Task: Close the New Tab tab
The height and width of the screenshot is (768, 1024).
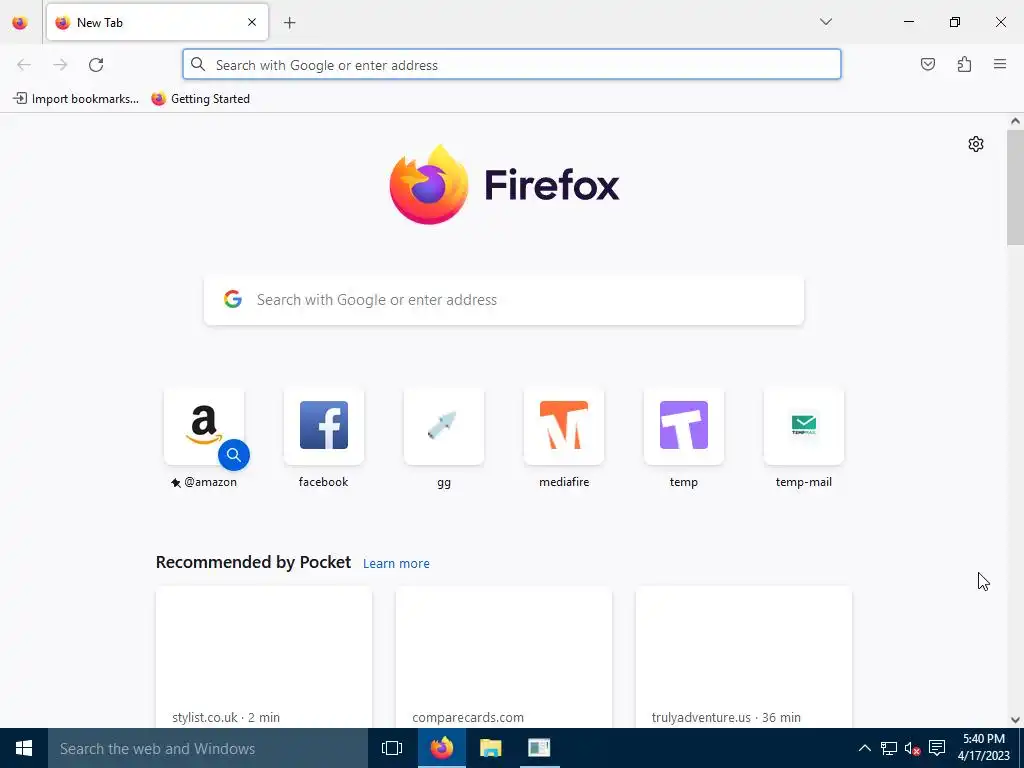Action: (251, 22)
